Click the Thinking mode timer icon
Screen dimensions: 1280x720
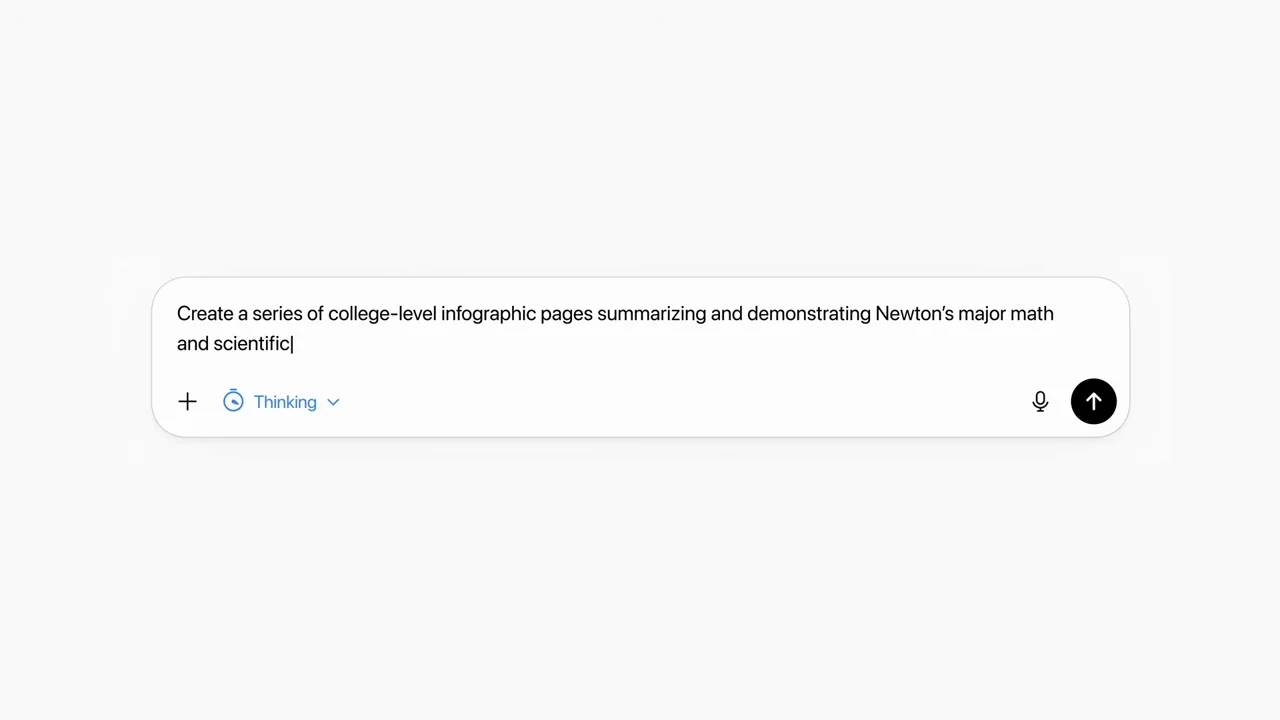pos(233,401)
